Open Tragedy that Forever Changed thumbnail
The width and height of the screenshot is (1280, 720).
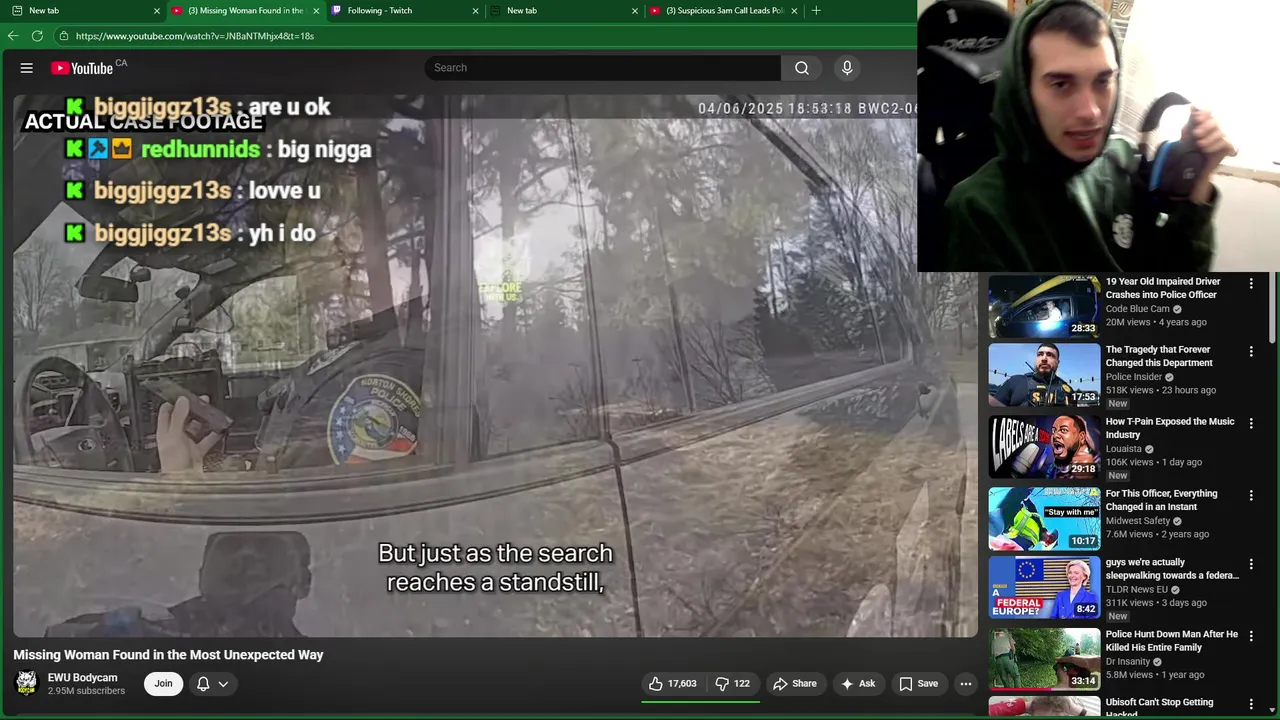[1044, 375]
